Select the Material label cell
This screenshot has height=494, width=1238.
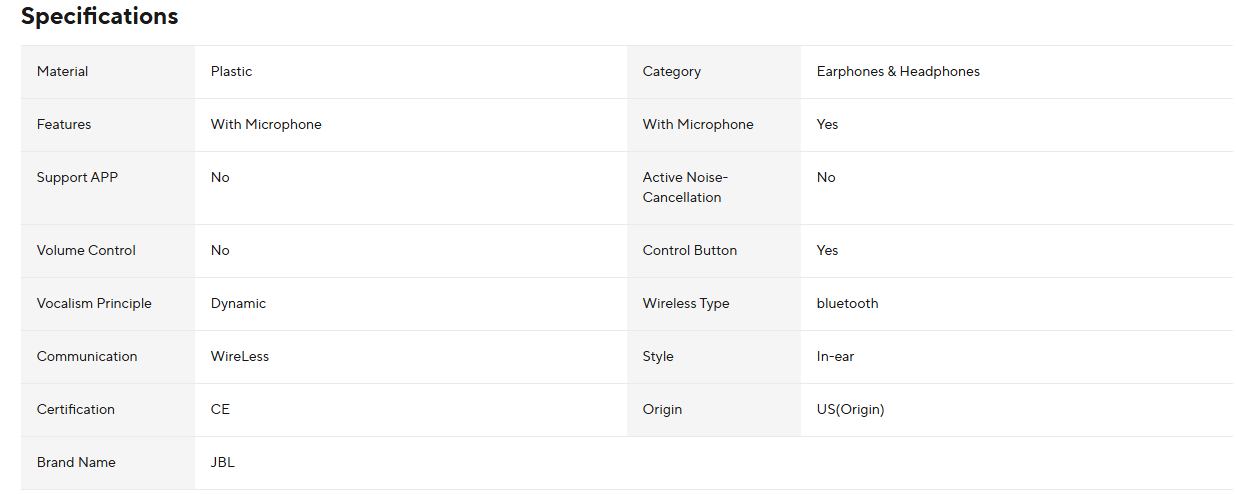click(x=62, y=72)
